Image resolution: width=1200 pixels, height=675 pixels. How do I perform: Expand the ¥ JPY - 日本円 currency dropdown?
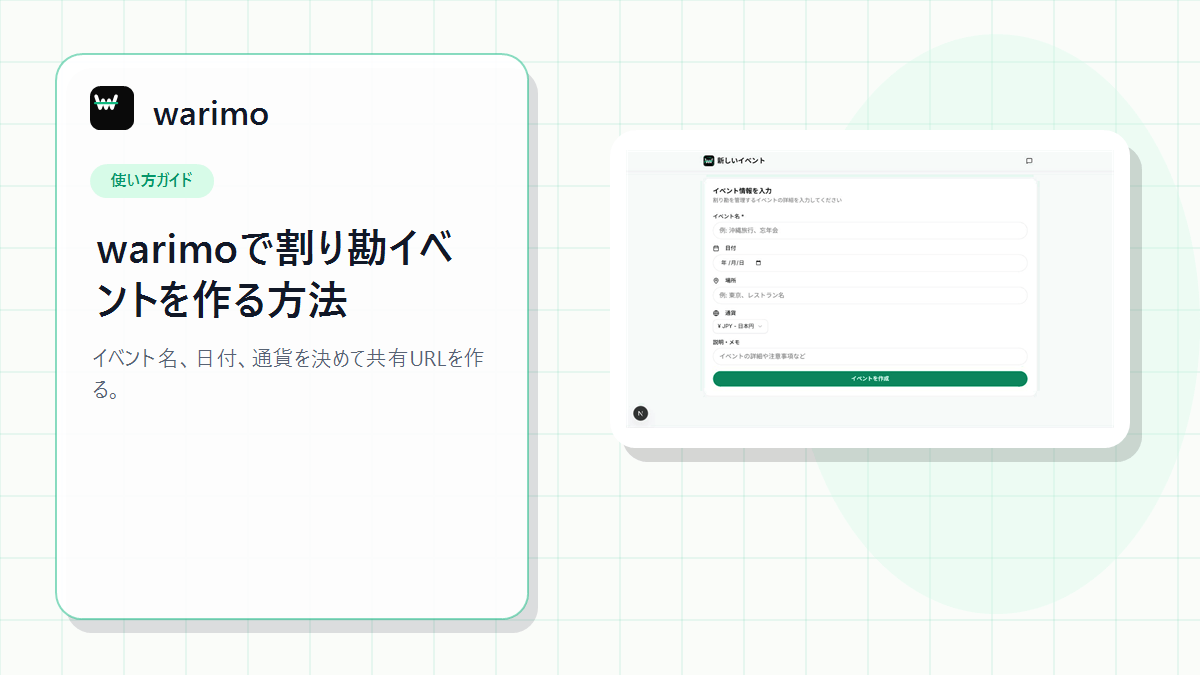pos(740,326)
